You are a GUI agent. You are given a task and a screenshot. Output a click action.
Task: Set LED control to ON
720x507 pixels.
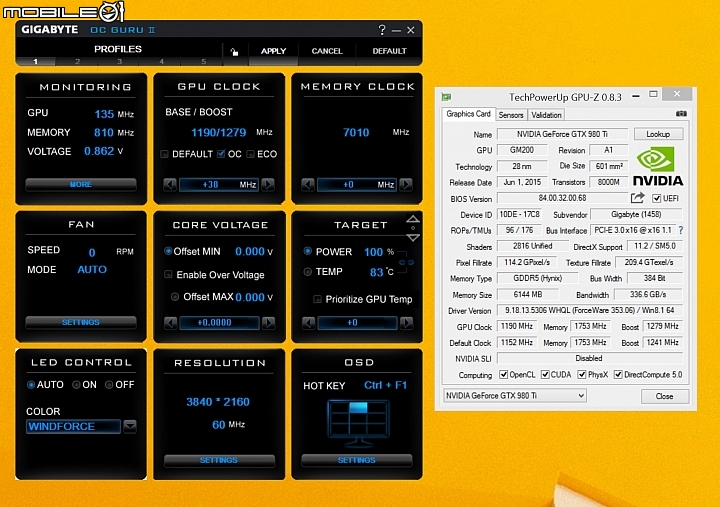click(x=76, y=385)
